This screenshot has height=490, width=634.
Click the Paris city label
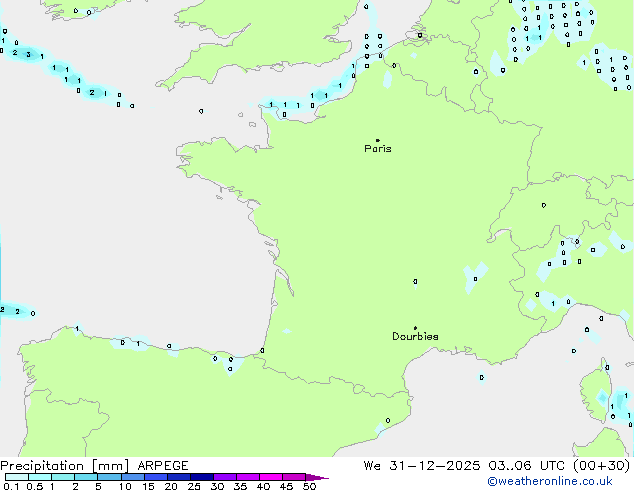pos(378,149)
